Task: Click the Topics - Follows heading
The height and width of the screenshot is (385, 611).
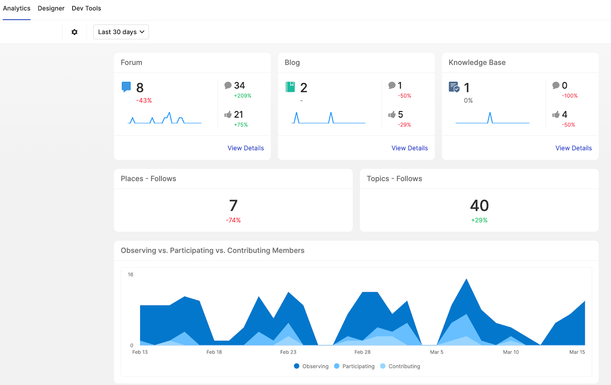Action: (394, 178)
